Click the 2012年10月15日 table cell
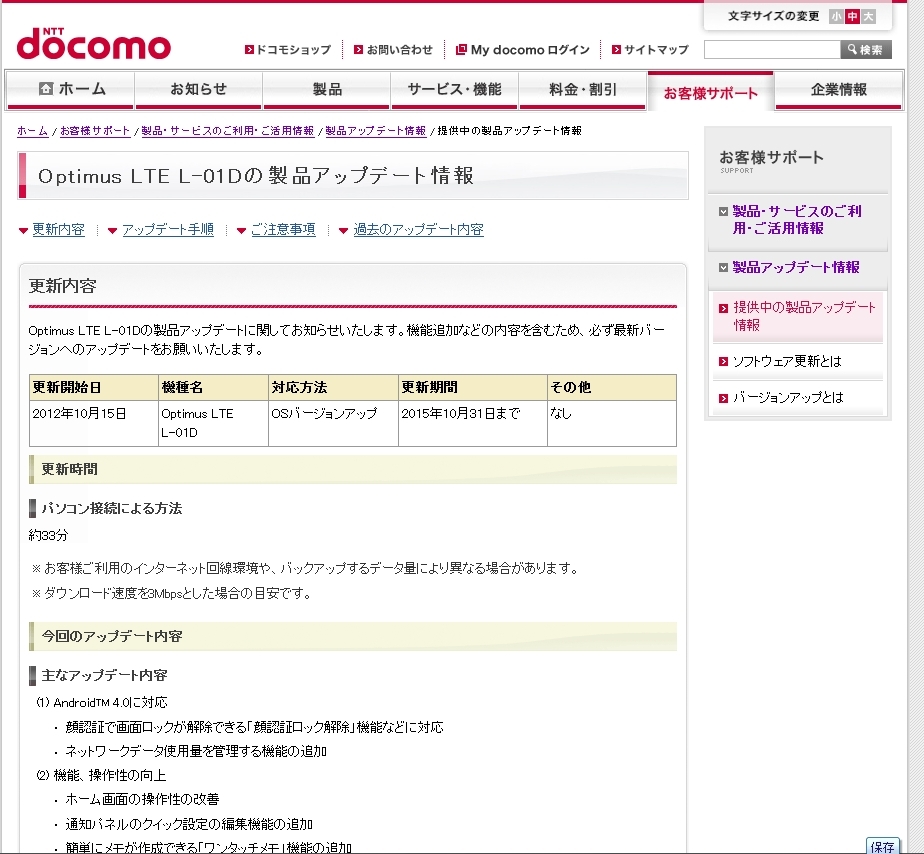This screenshot has width=924, height=854. pyautogui.click(x=94, y=423)
